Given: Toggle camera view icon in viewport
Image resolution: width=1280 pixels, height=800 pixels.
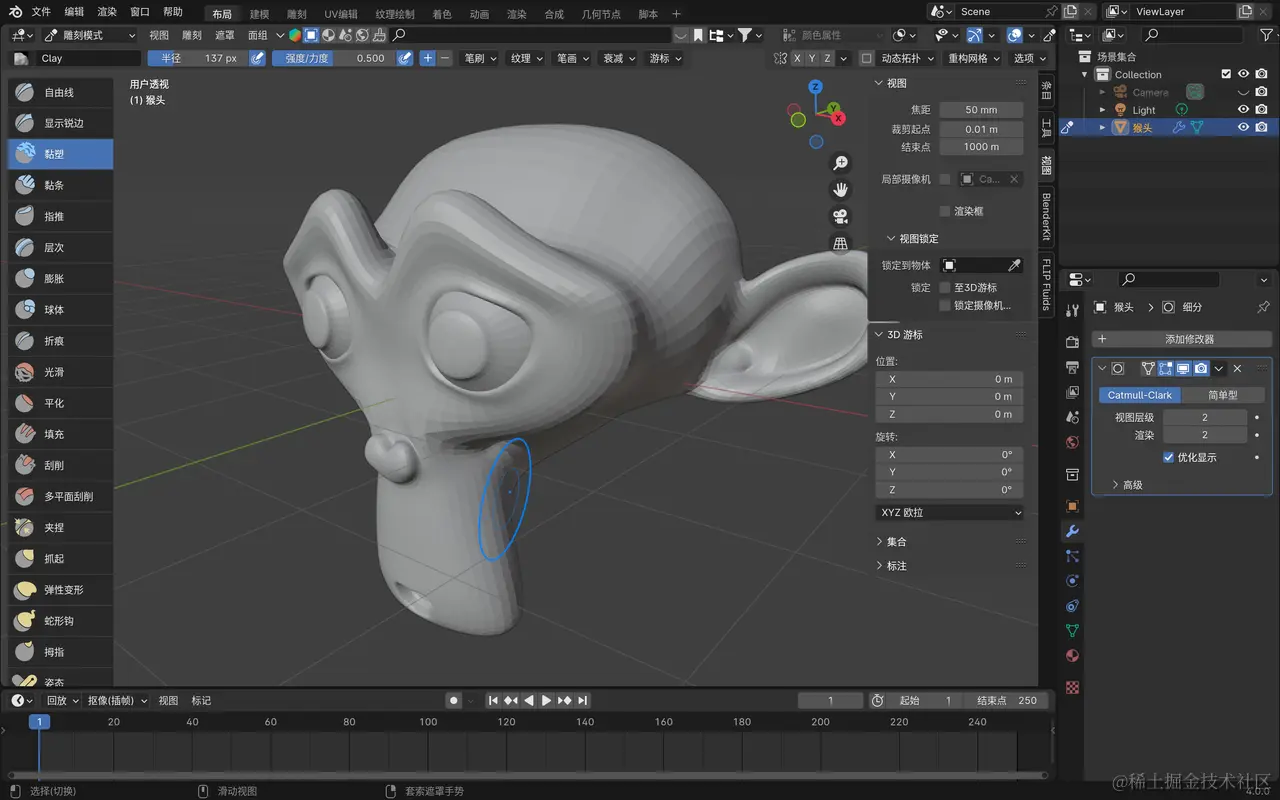Looking at the screenshot, I should coord(841,216).
